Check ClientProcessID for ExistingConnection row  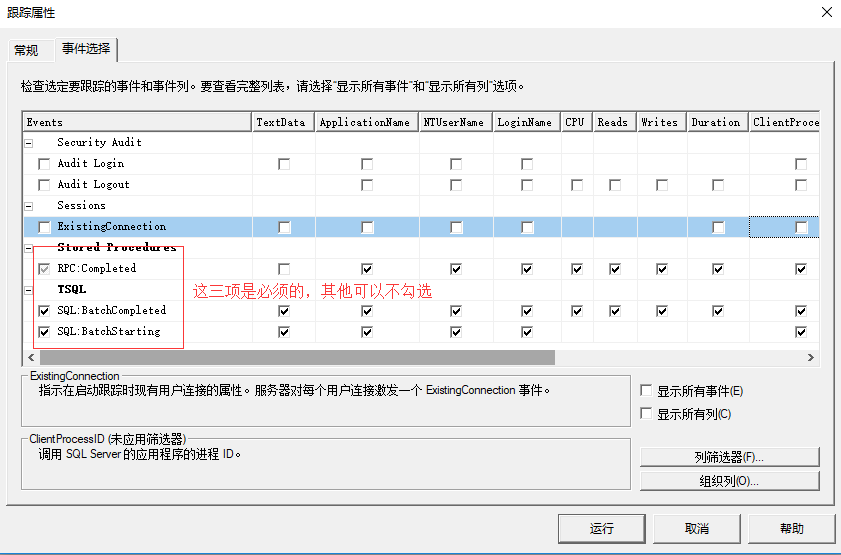pyautogui.click(x=801, y=227)
